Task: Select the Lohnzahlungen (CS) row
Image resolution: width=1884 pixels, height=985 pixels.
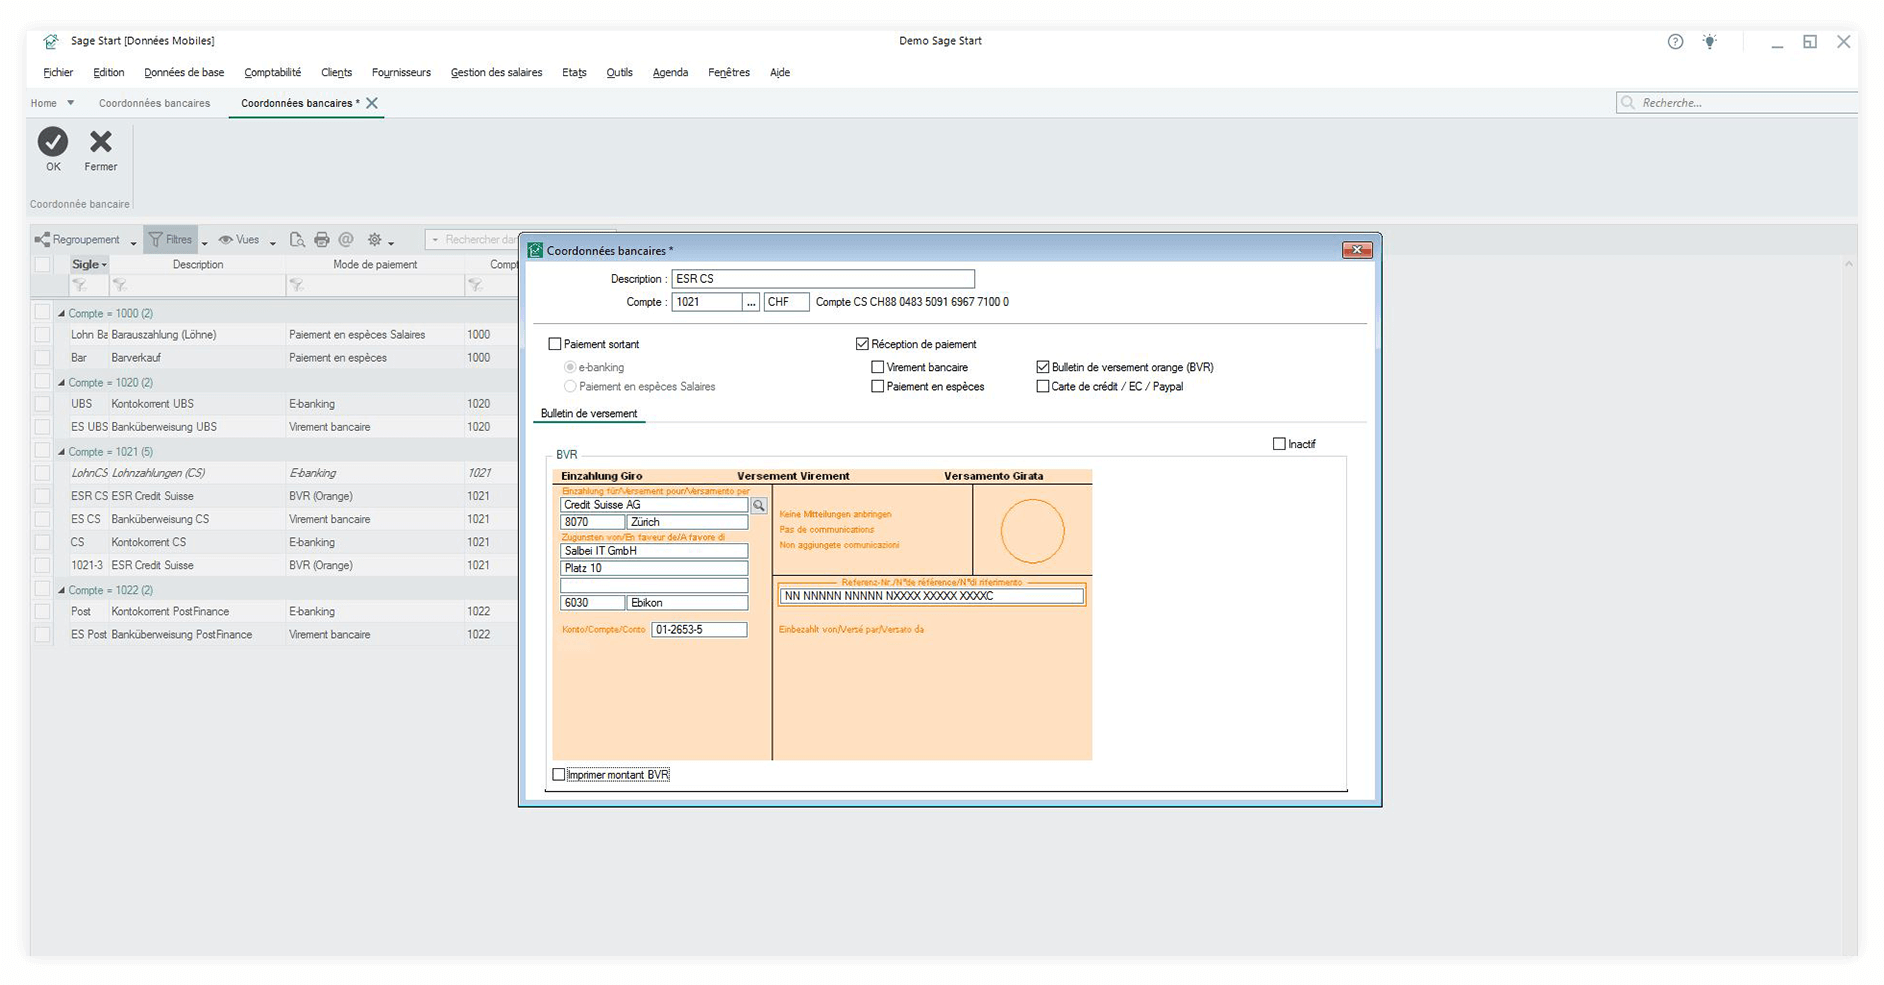Action: 275,473
